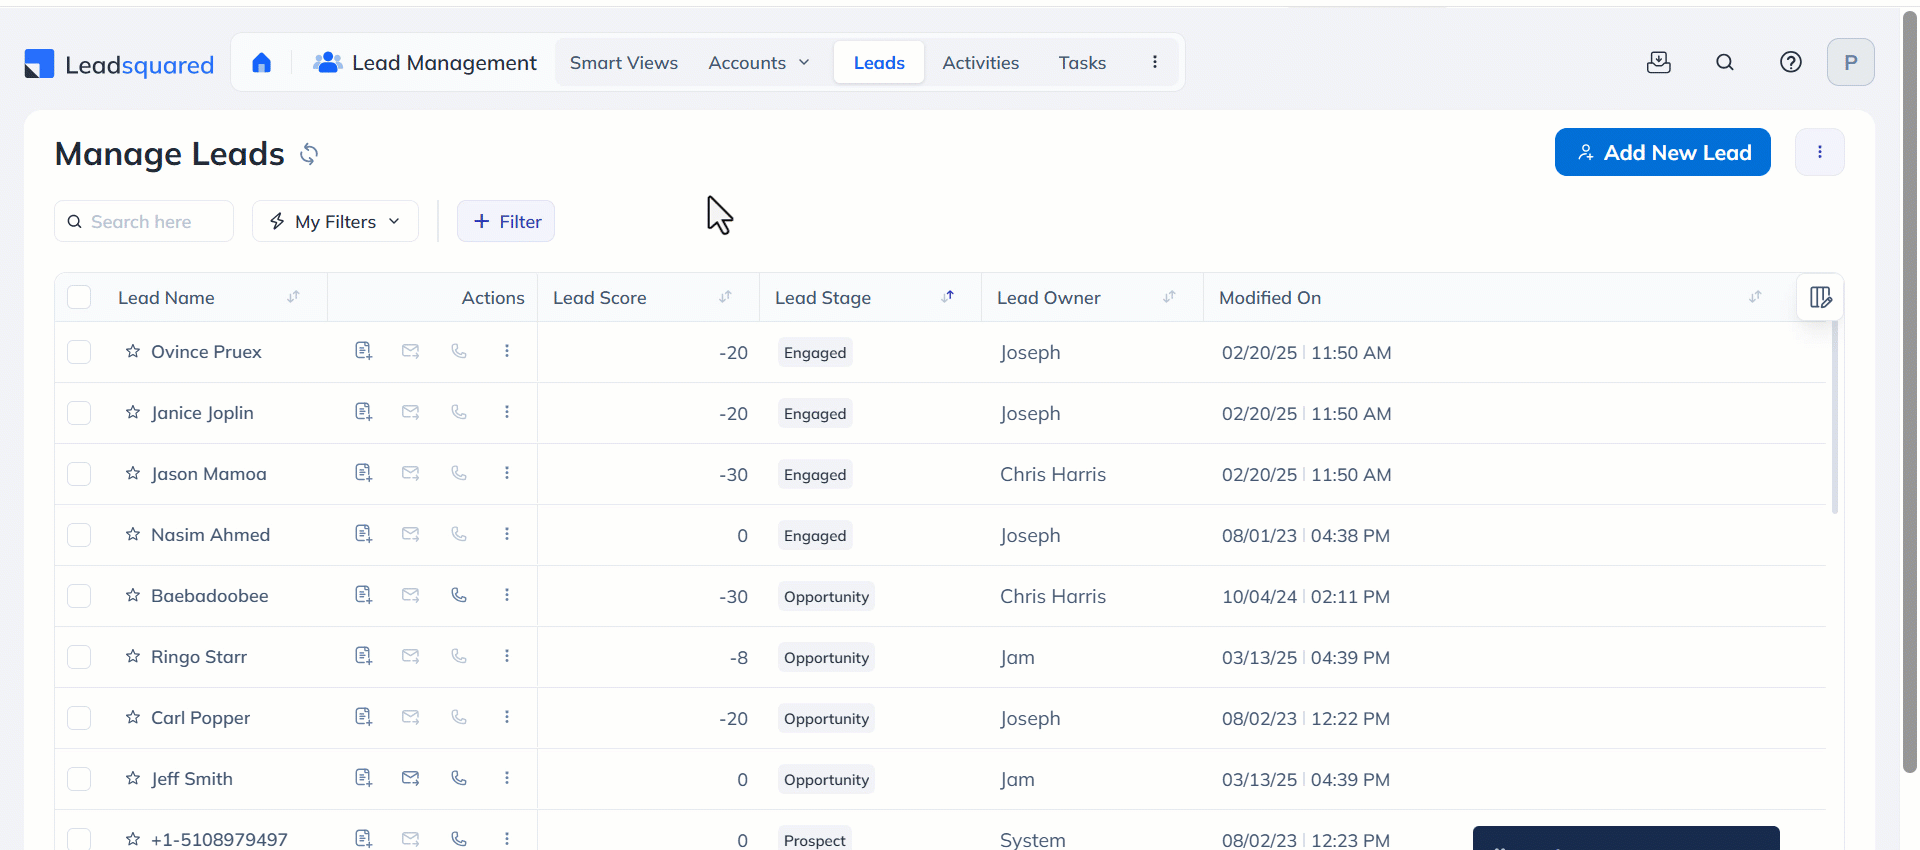The width and height of the screenshot is (1920, 850).
Task: Star the Jeff Smith lead
Action: click(x=133, y=778)
